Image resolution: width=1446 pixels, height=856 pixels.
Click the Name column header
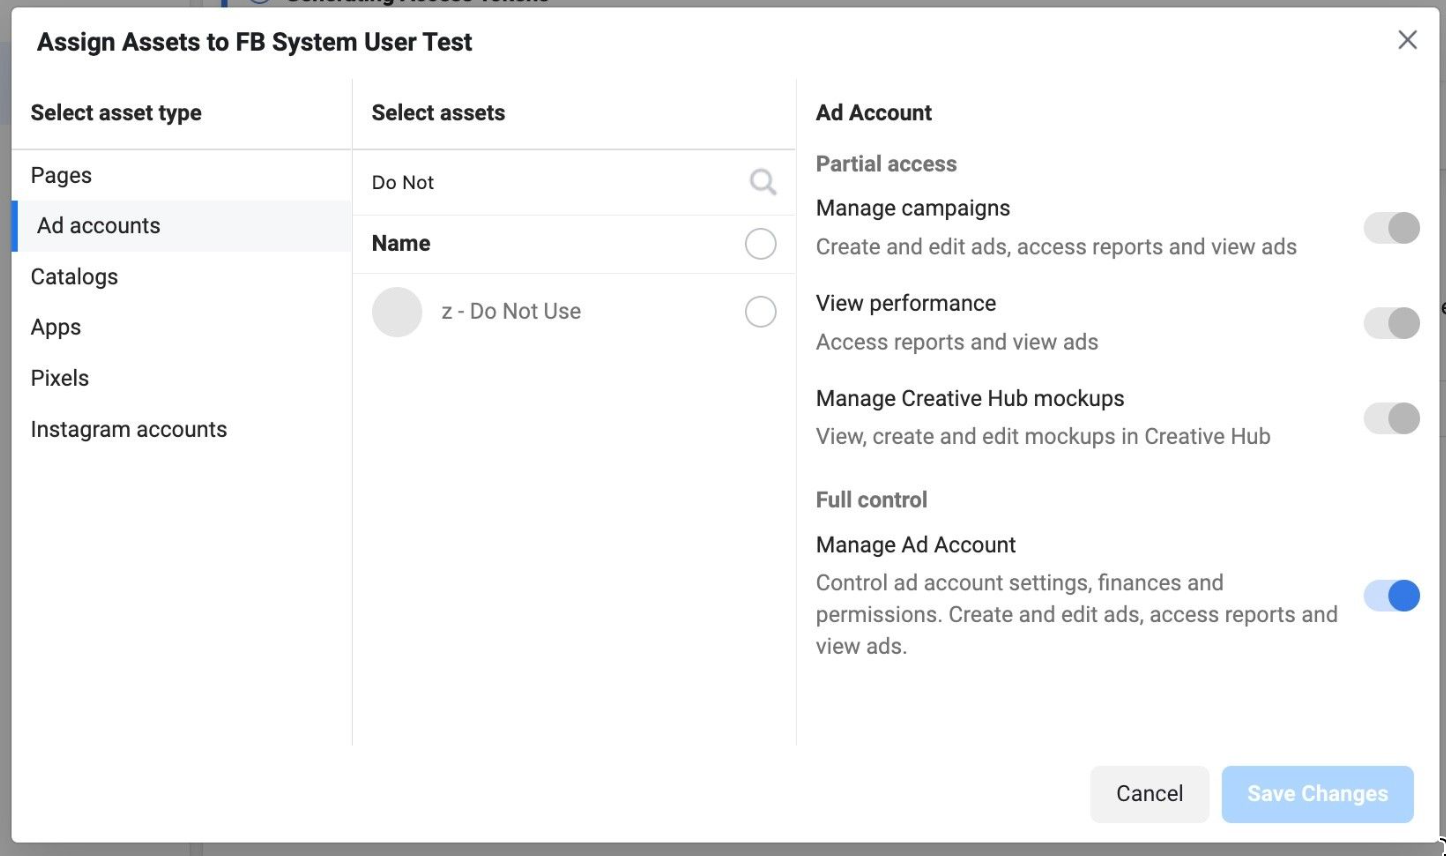pos(401,243)
